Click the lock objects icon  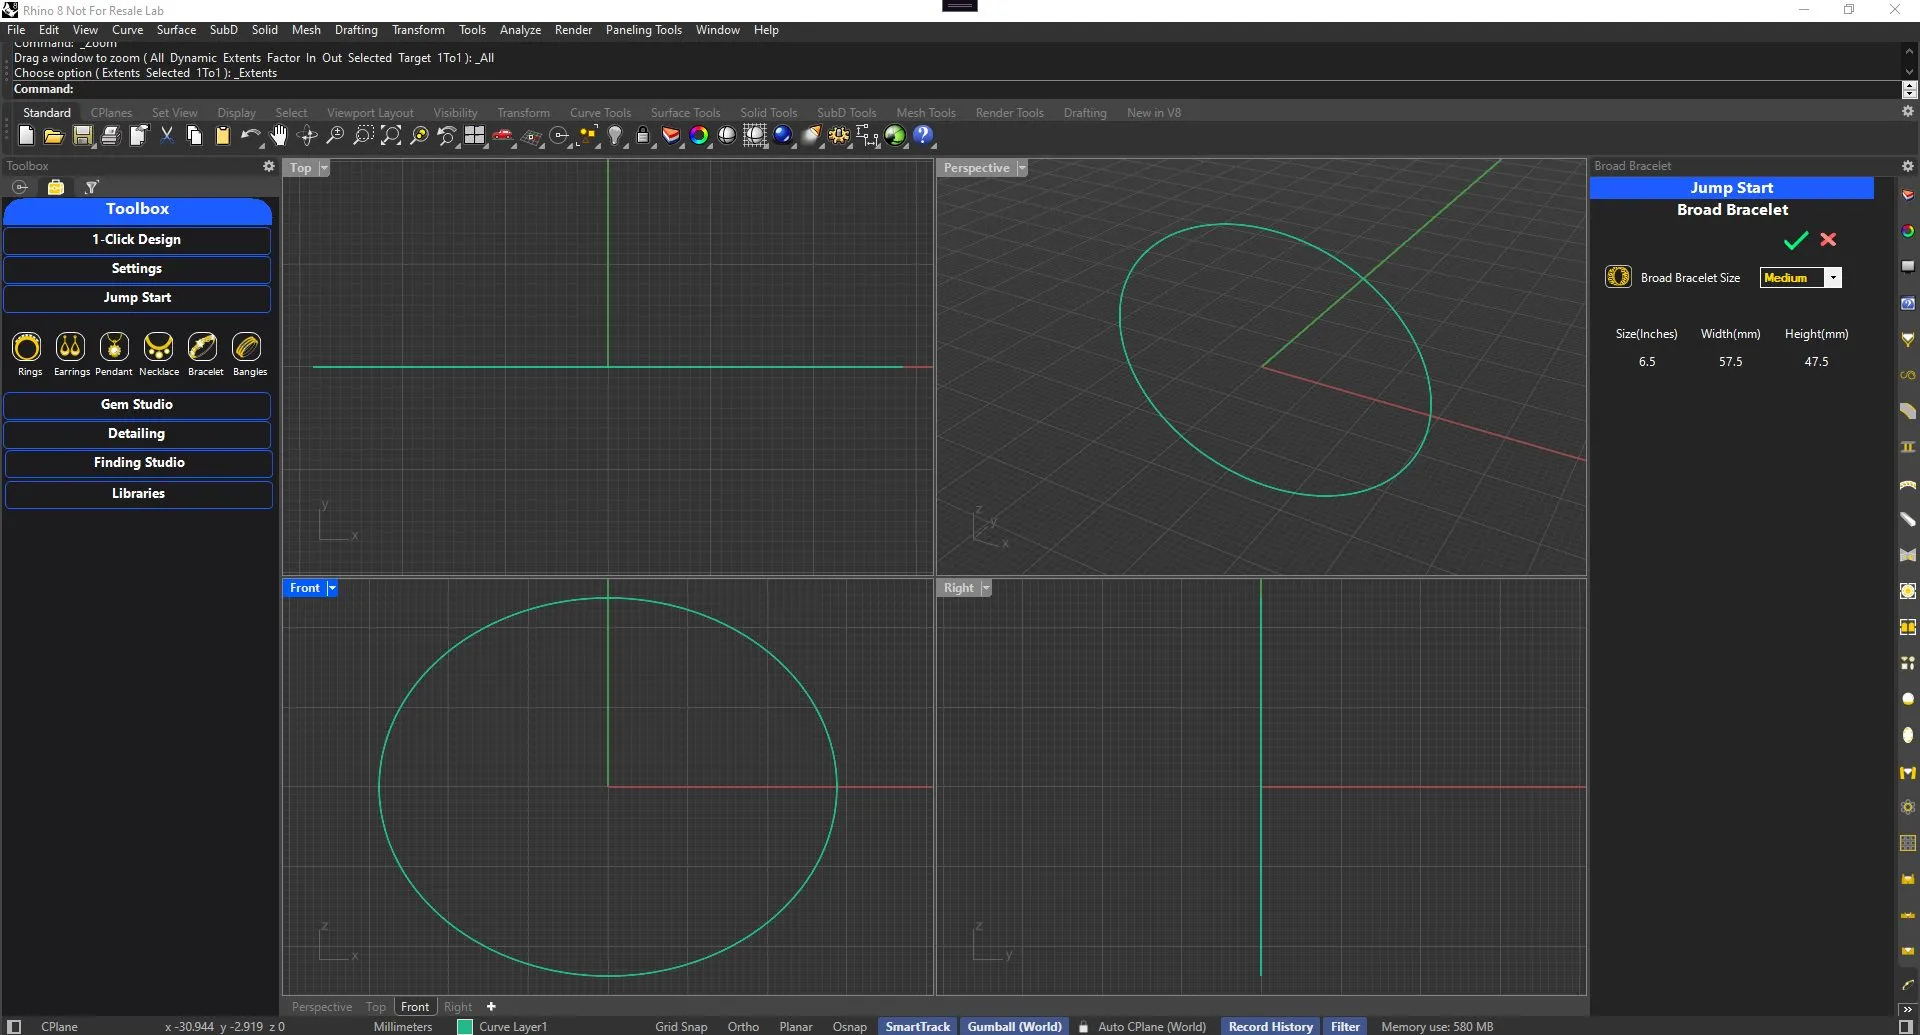click(x=643, y=136)
